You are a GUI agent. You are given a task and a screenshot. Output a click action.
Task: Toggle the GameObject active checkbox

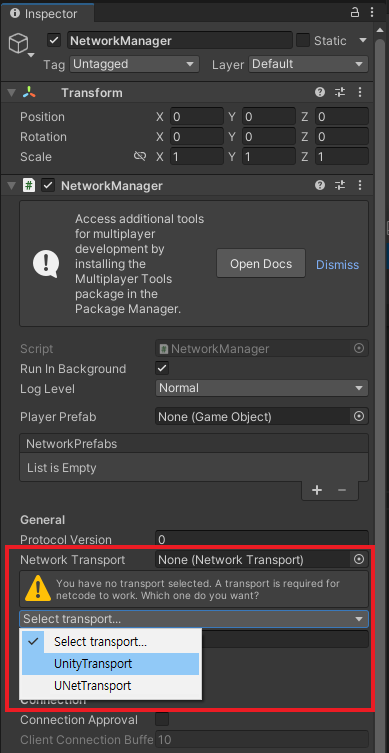(54, 40)
